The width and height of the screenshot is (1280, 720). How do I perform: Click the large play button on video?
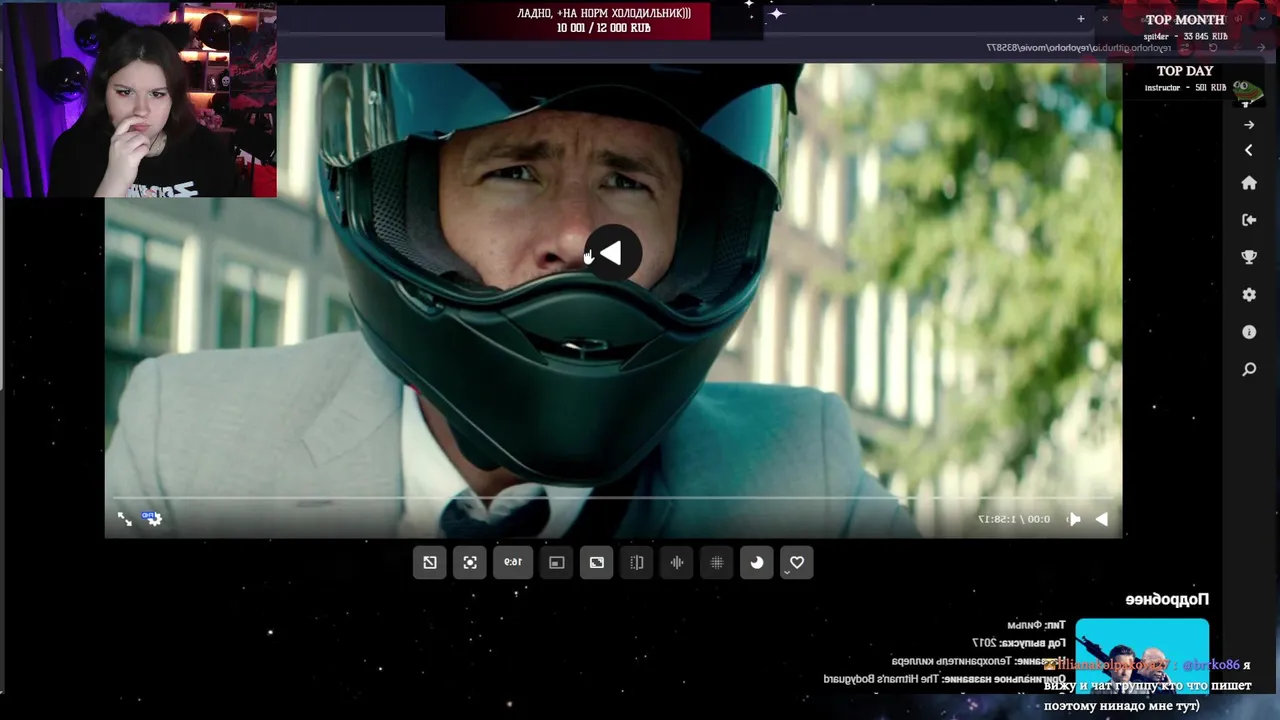click(x=612, y=255)
